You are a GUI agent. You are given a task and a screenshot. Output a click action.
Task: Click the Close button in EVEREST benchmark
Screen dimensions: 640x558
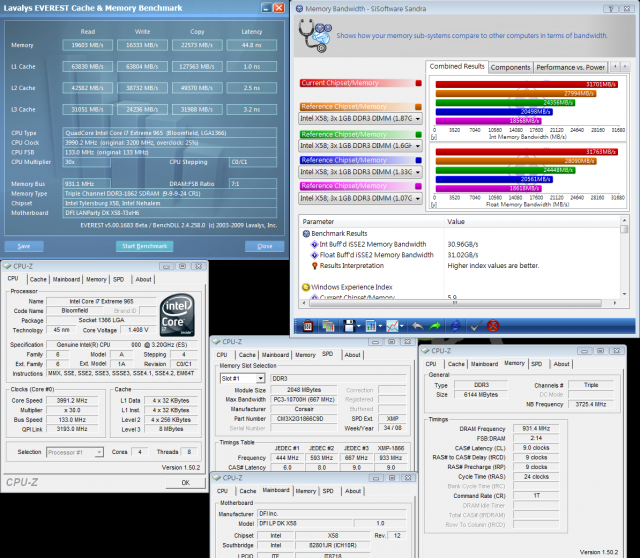pyautogui.click(x=264, y=246)
